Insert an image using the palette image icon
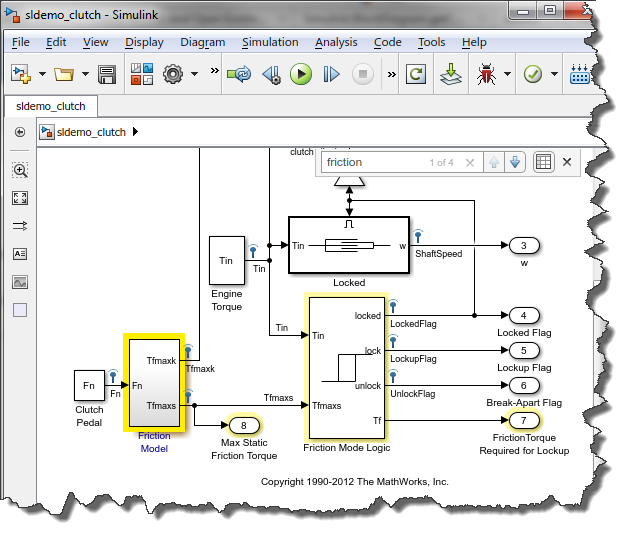Image resolution: width=630 pixels, height=537 pixels. tap(20, 282)
